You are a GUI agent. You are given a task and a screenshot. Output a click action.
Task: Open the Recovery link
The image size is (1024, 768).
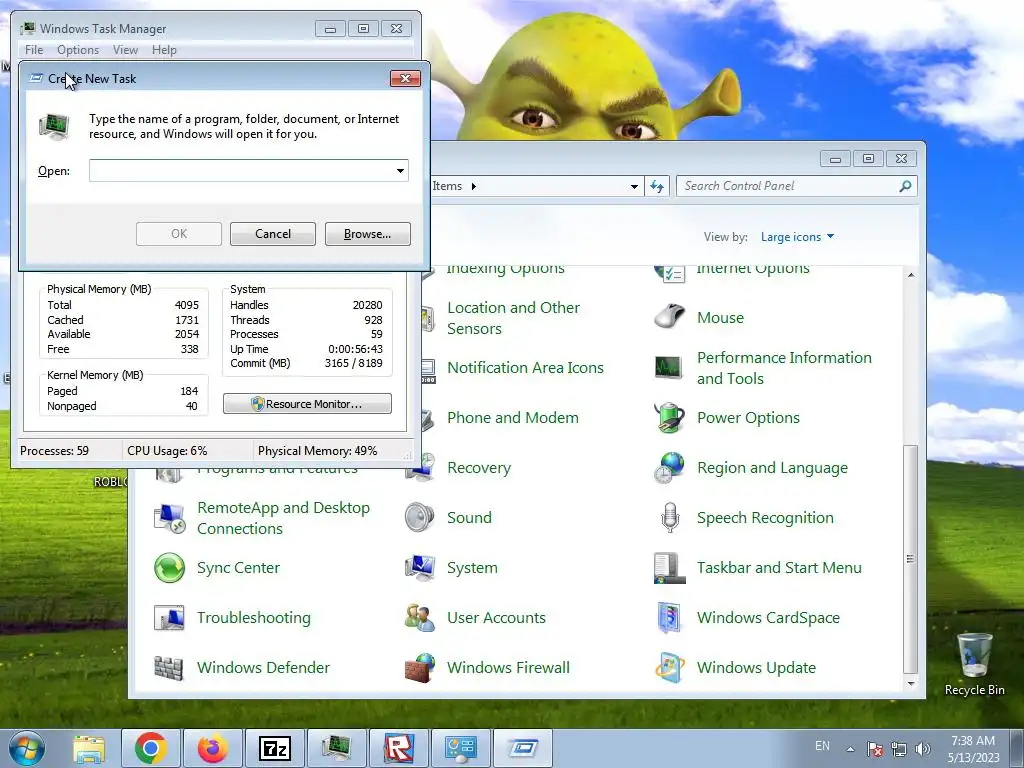pos(479,468)
